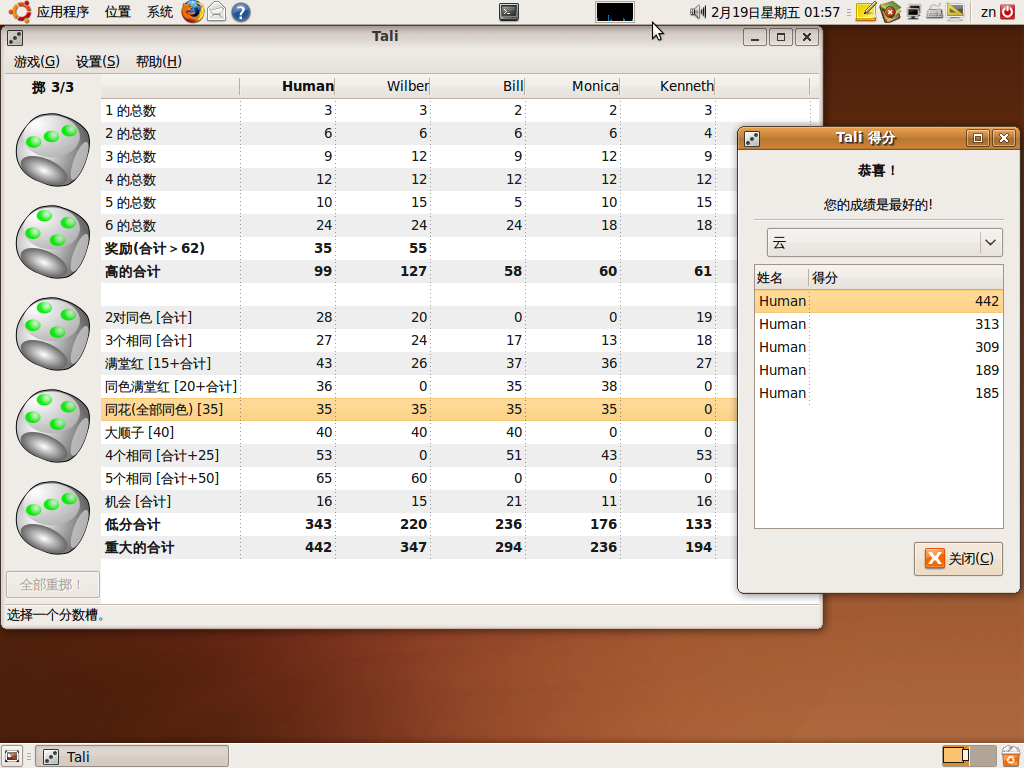
Task: Open the terminal launcher in panel
Action: click(x=509, y=12)
